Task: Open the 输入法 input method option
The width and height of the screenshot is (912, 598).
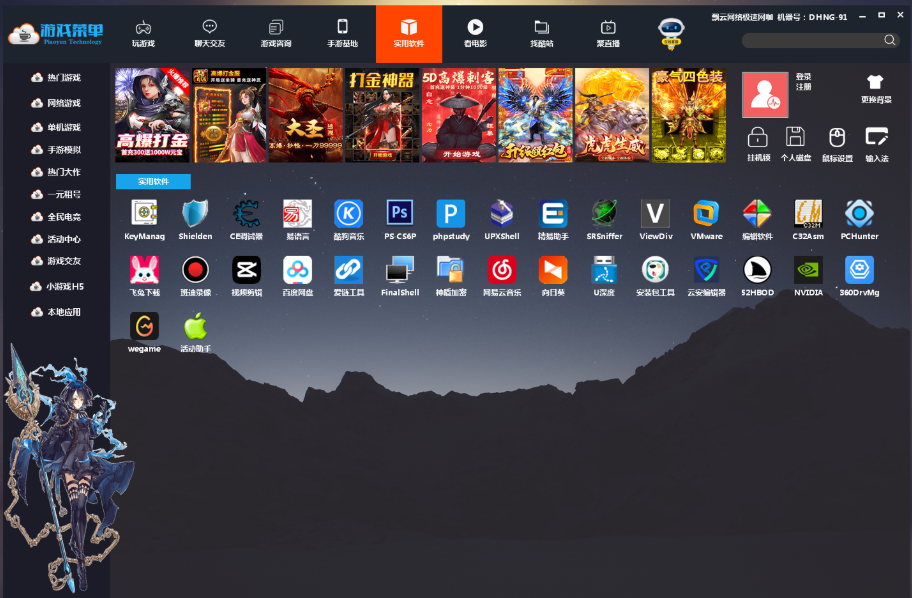Action: click(877, 144)
